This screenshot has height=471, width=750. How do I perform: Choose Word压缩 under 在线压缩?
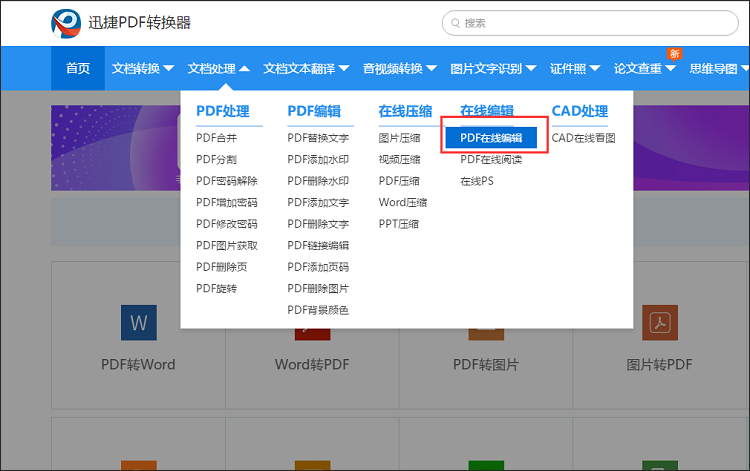click(x=402, y=203)
